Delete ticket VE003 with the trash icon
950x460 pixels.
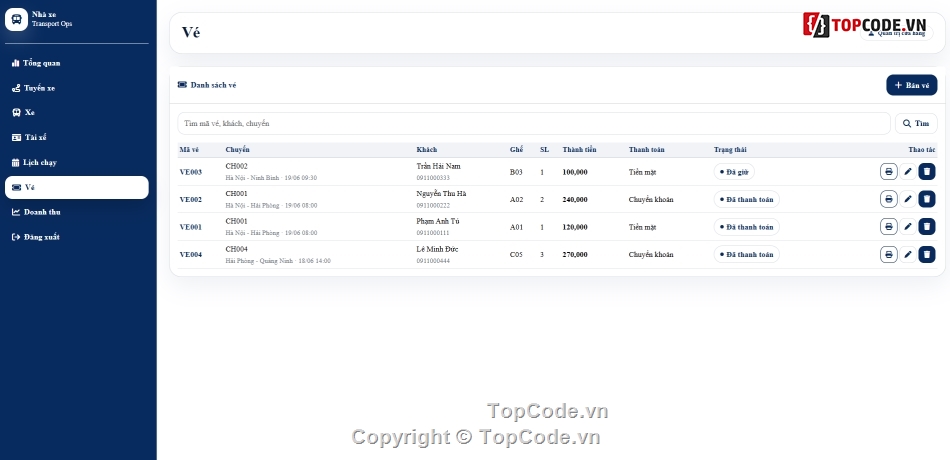click(926, 172)
